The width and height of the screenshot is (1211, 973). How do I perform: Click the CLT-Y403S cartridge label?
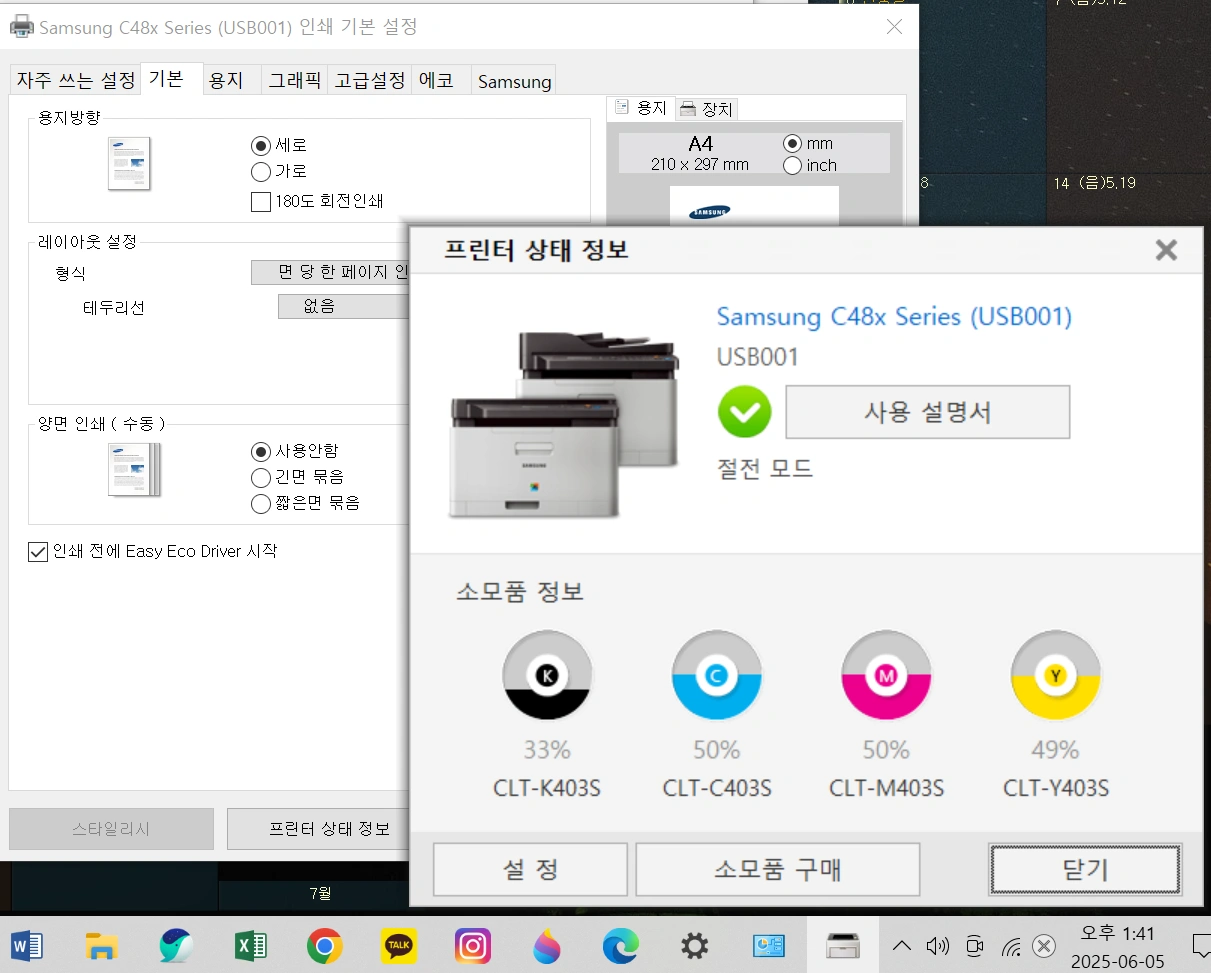coord(1056,788)
